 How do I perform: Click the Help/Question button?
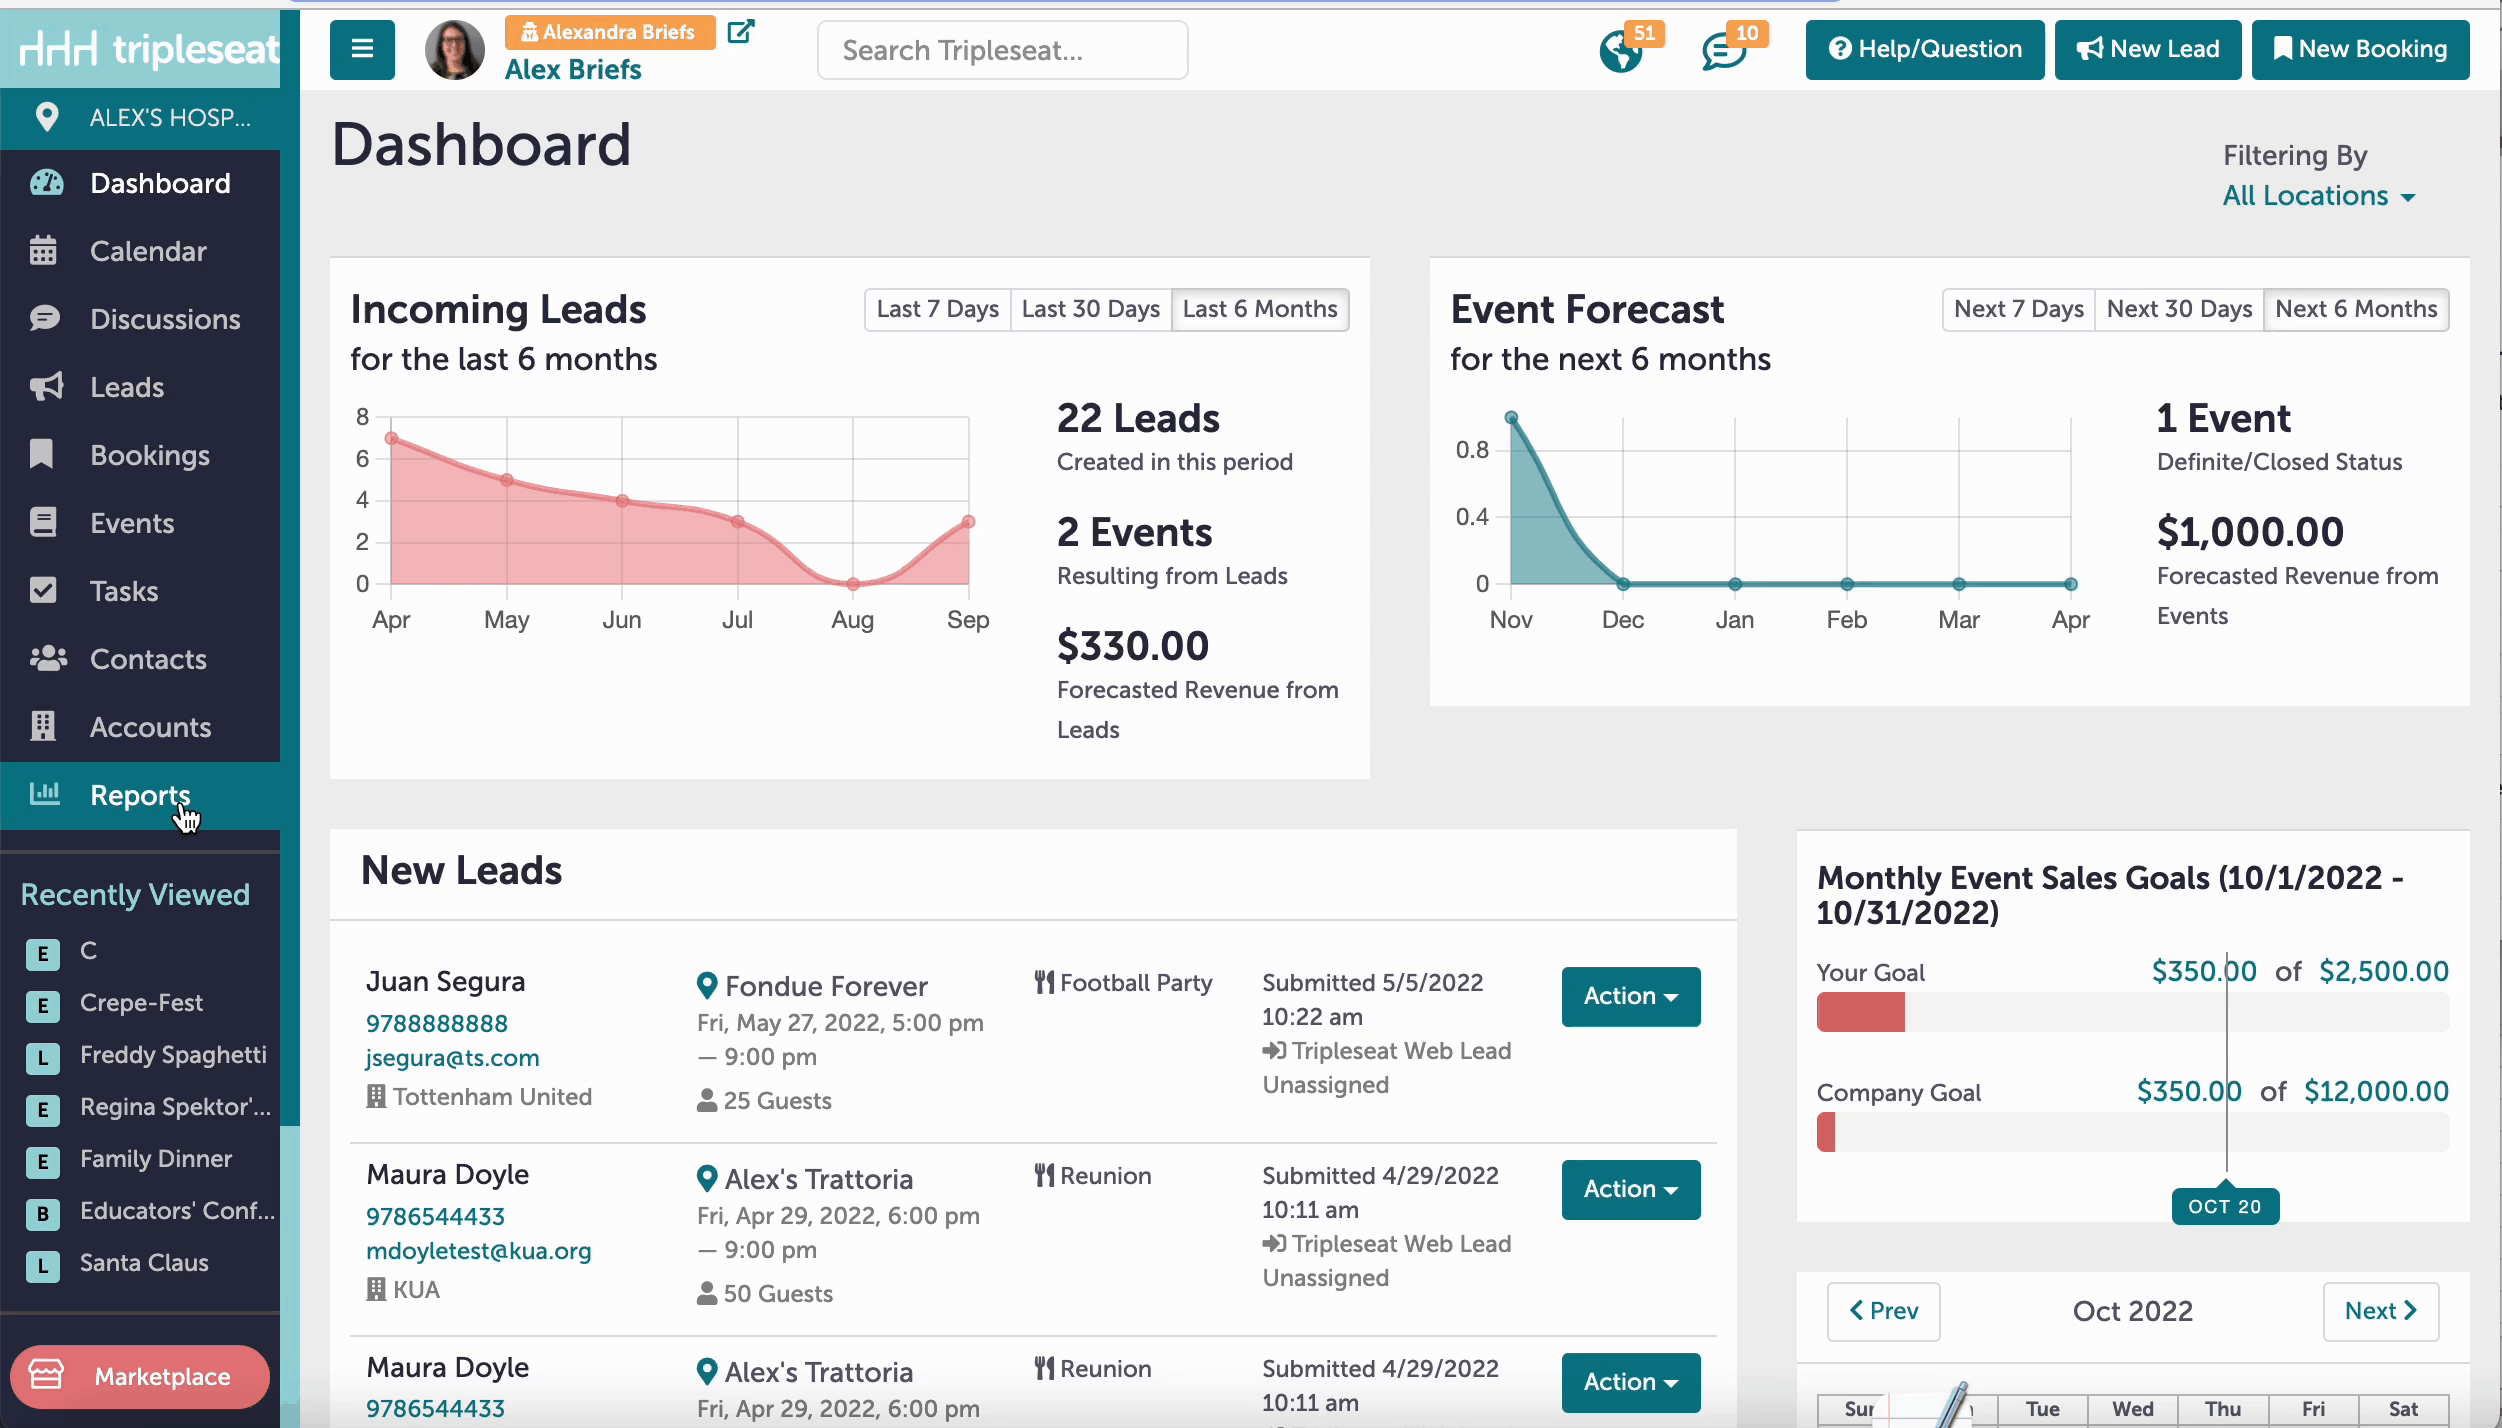point(1925,49)
